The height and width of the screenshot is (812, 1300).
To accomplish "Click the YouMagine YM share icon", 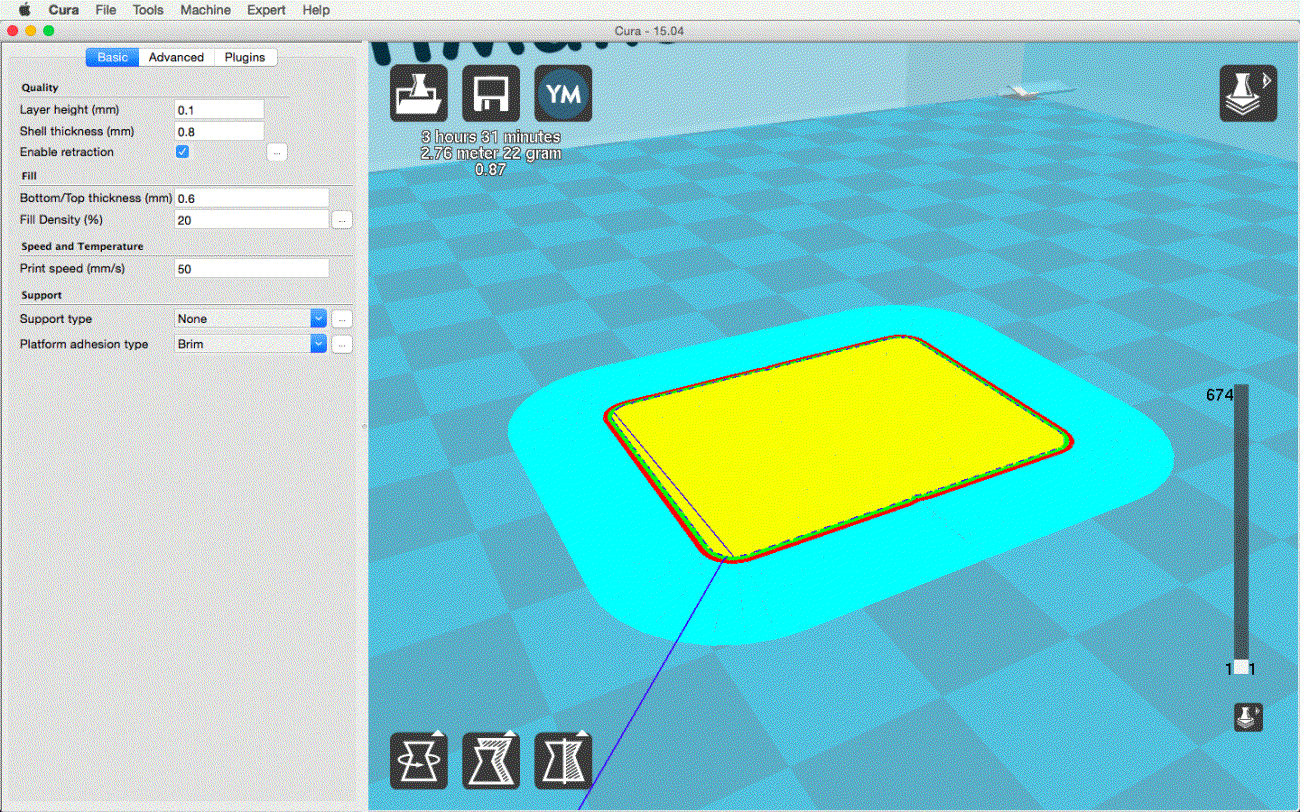I will click(x=563, y=94).
